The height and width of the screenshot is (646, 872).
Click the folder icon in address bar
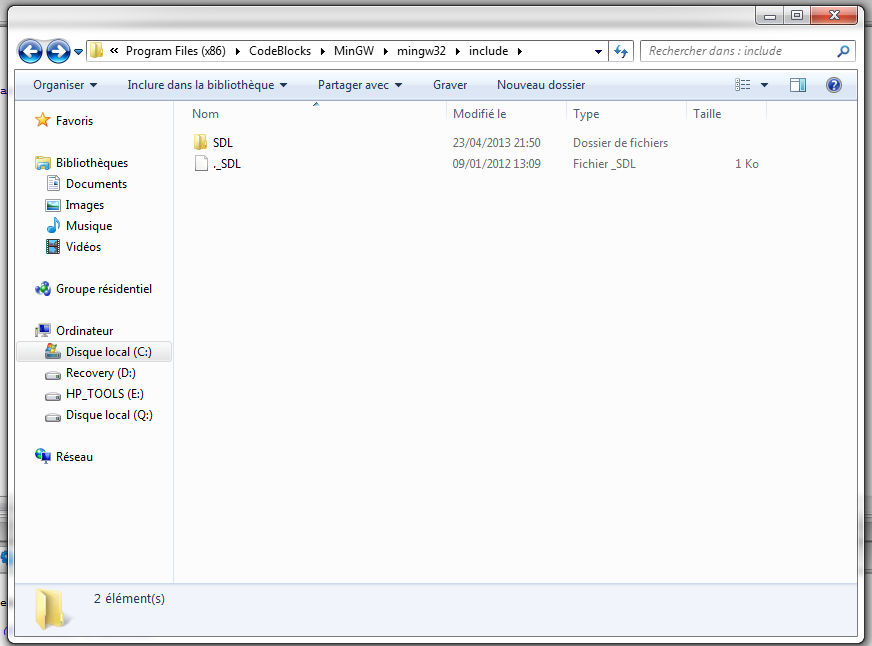[96, 51]
